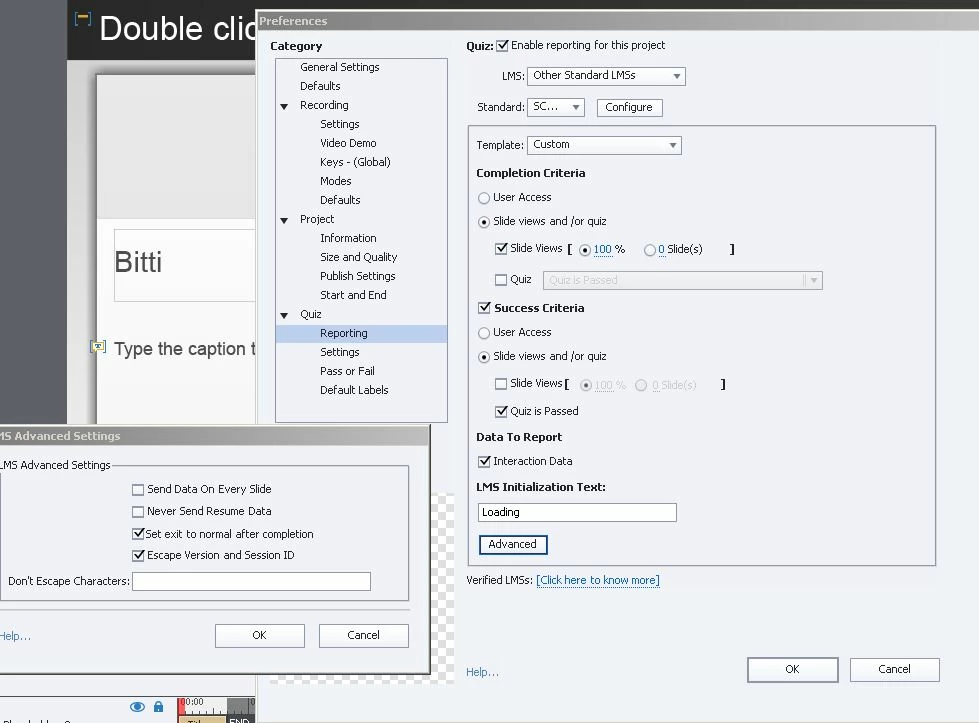
Task: Select top-level Defaults category
Action: pos(320,86)
